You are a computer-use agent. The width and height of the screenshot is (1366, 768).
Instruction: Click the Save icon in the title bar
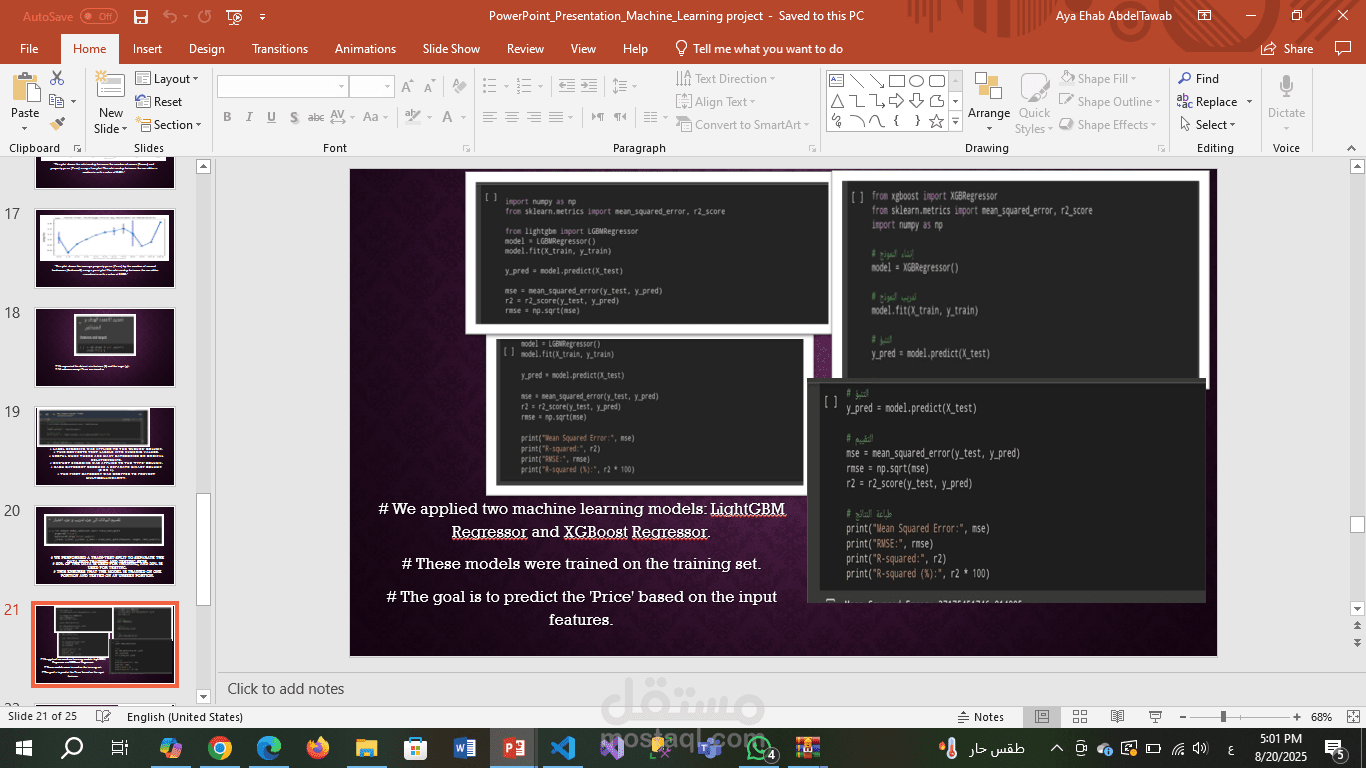coord(141,16)
